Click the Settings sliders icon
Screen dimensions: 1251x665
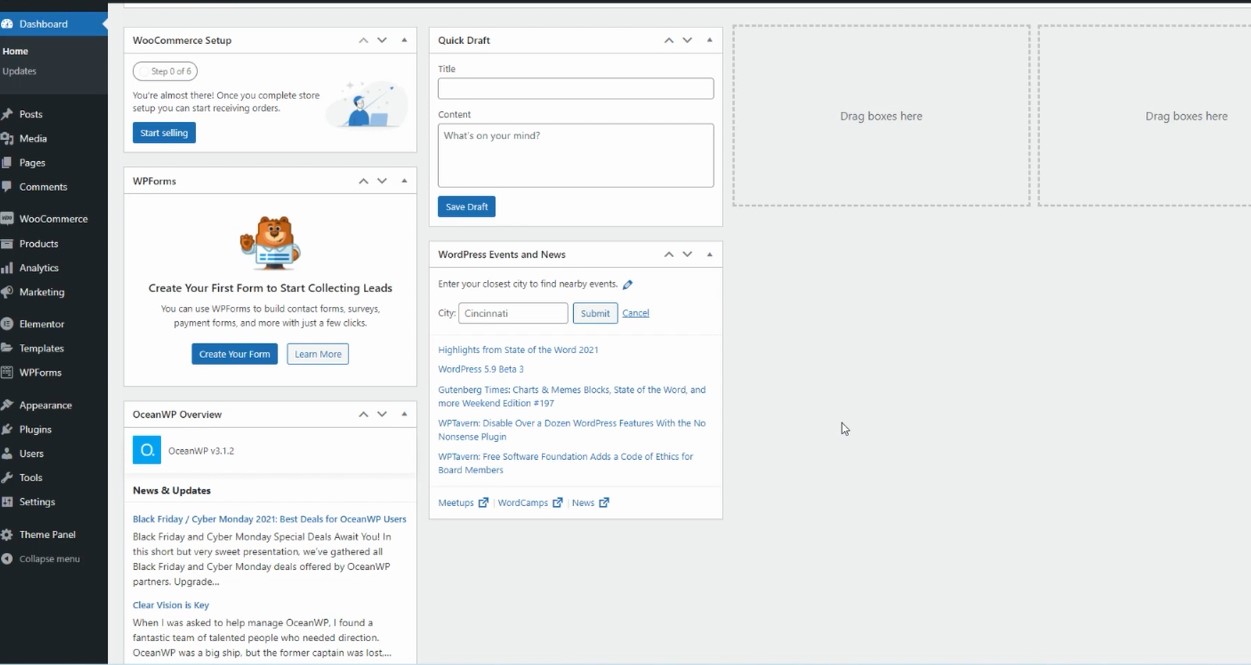[x=7, y=502]
